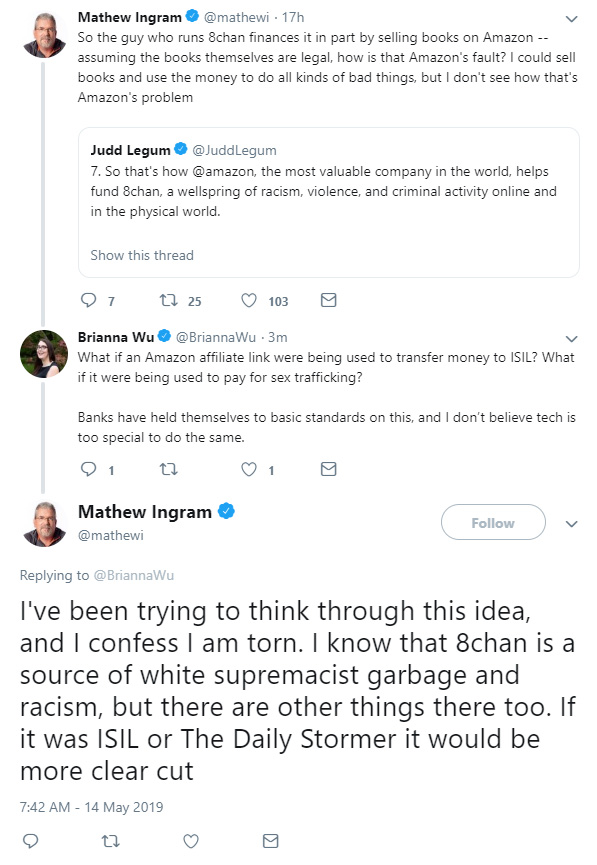Share Brianna Wu's tweet via message icon
The image size is (597, 865).
click(328, 469)
